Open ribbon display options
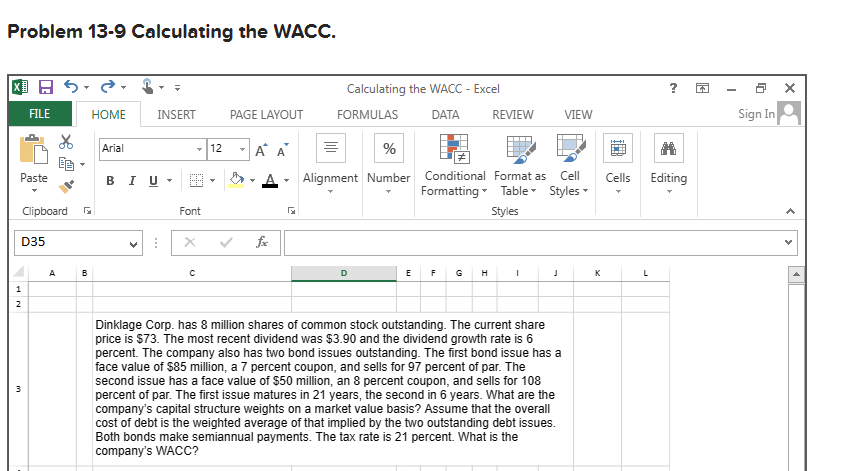The width and height of the screenshot is (851, 471). pyautogui.click(x=702, y=88)
